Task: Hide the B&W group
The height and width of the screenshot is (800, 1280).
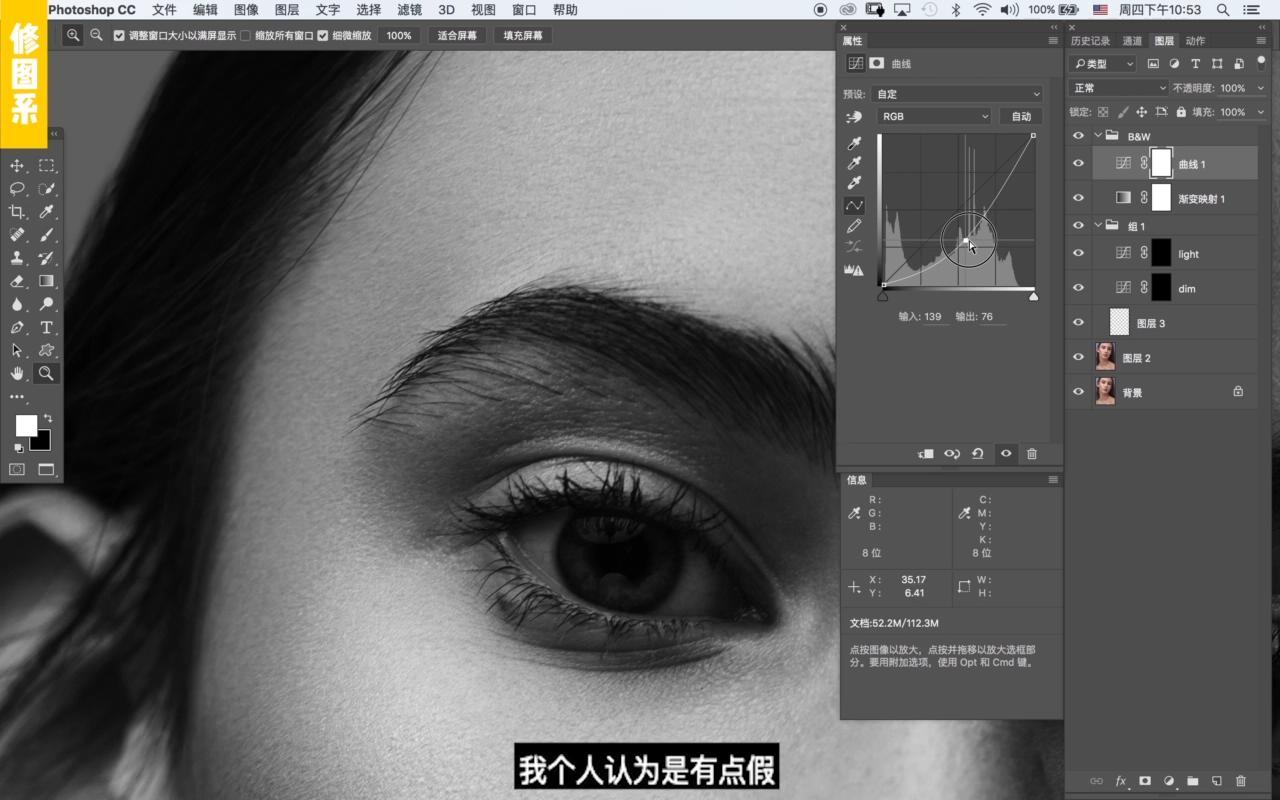Action: pyautogui.click(x=1078, y=136)
